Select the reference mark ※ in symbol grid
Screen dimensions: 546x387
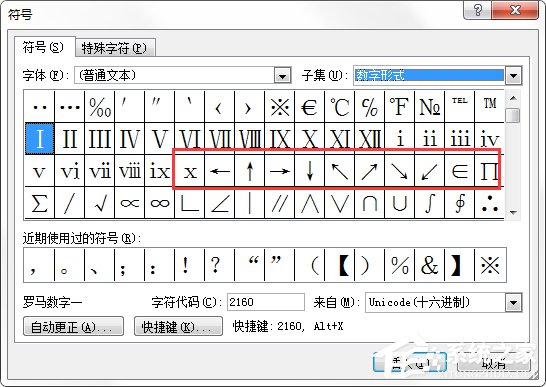click(280, 106)
